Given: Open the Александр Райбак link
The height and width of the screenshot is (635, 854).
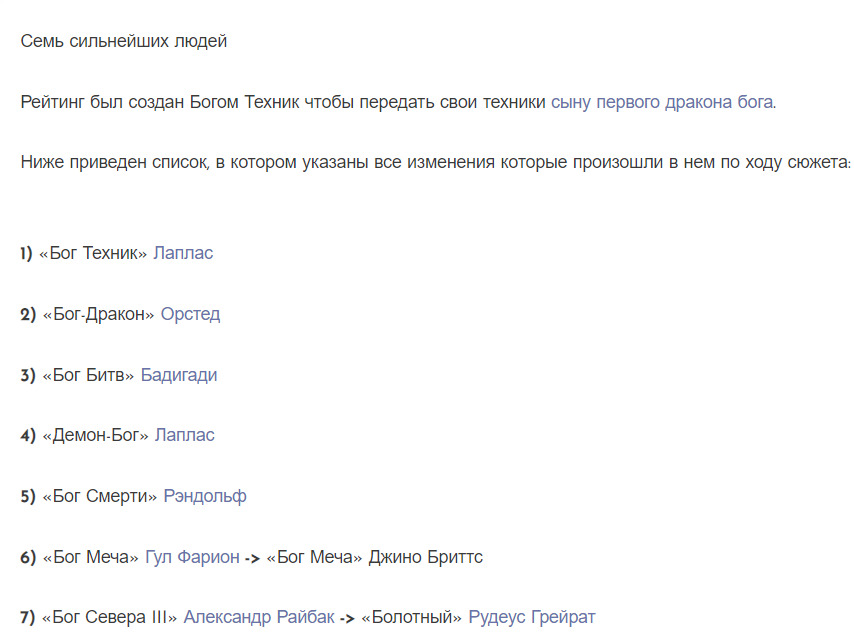Looking at the screenshot, I should tap(258, 617).
